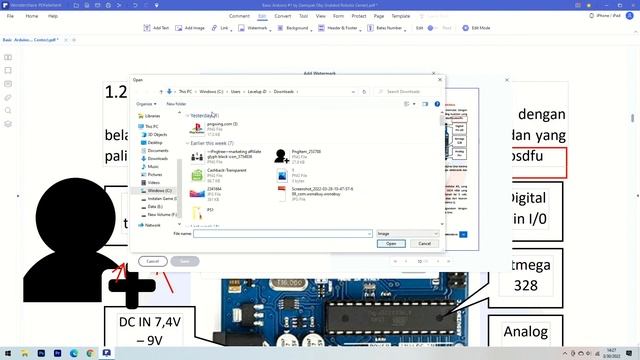This screenshot has height=360, width=640.
Task: Open the user account avatar
Action: (x=630, y=16)
